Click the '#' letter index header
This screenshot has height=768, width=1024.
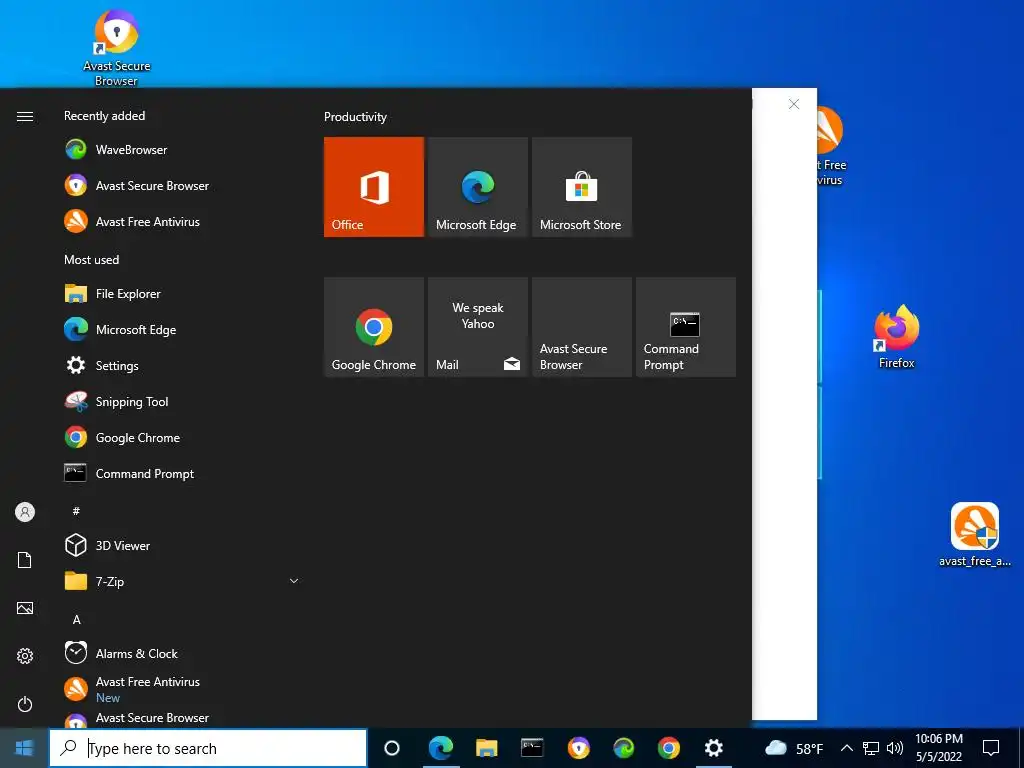(x=76, y=511)
